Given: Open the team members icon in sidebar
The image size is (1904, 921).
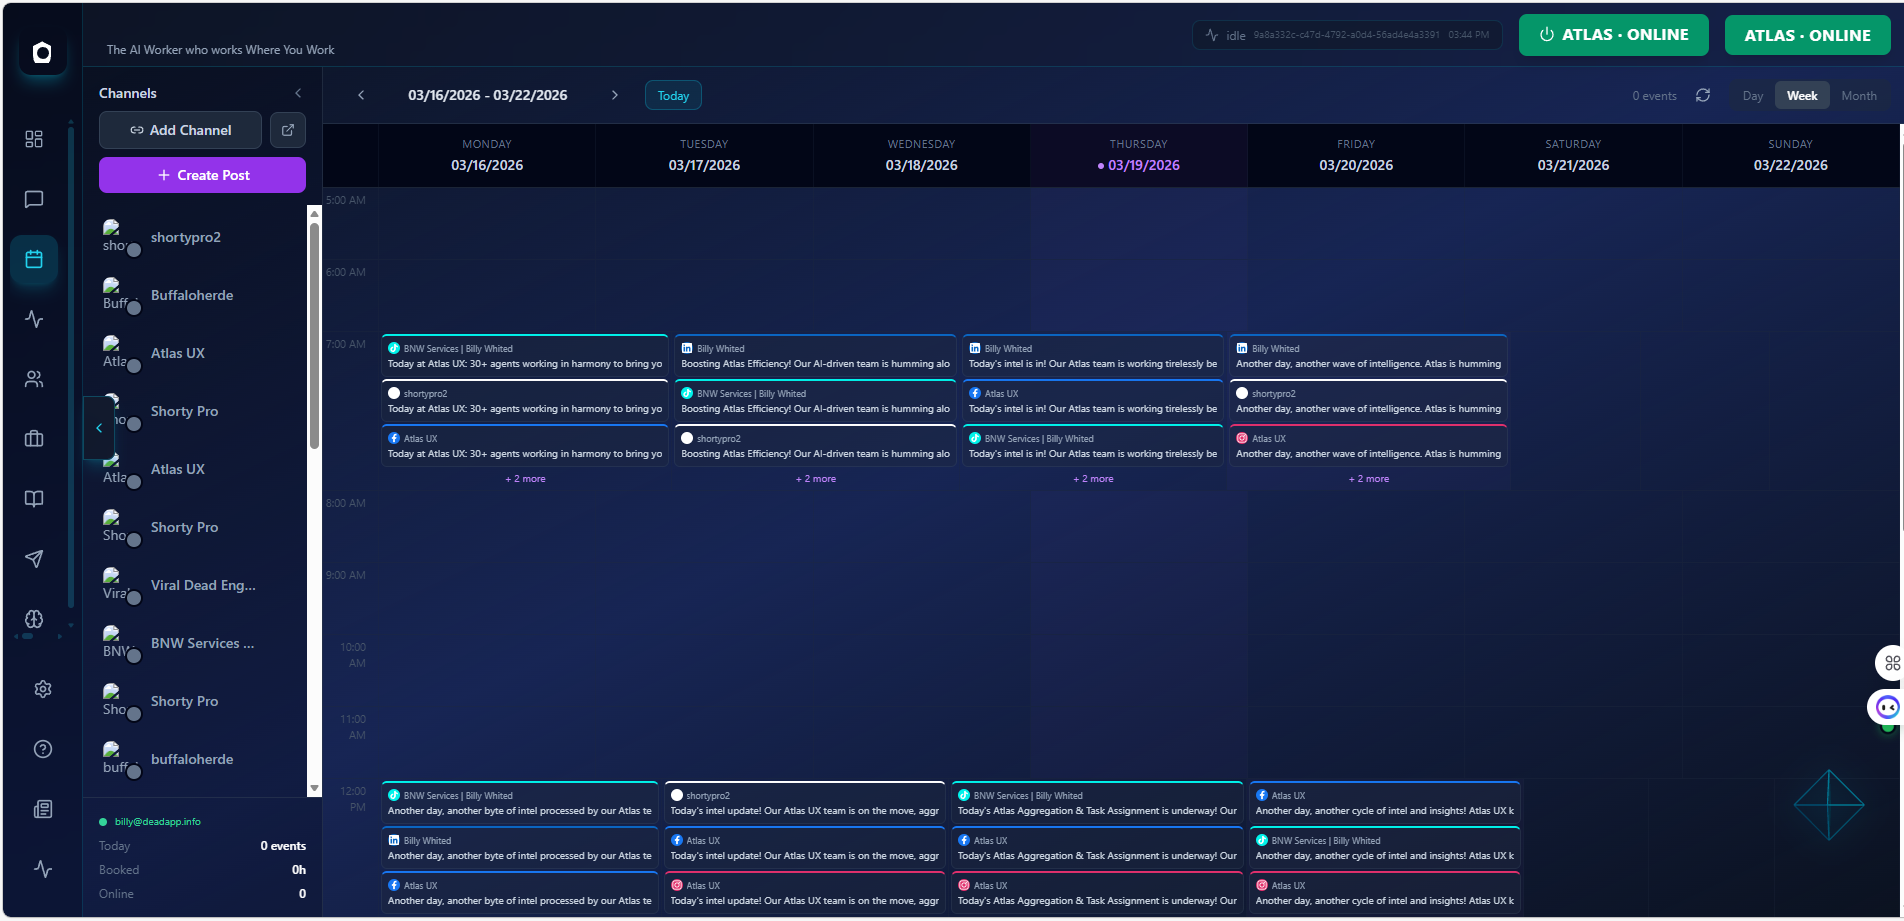Looking at the screenshot, I should pos(34,379).
